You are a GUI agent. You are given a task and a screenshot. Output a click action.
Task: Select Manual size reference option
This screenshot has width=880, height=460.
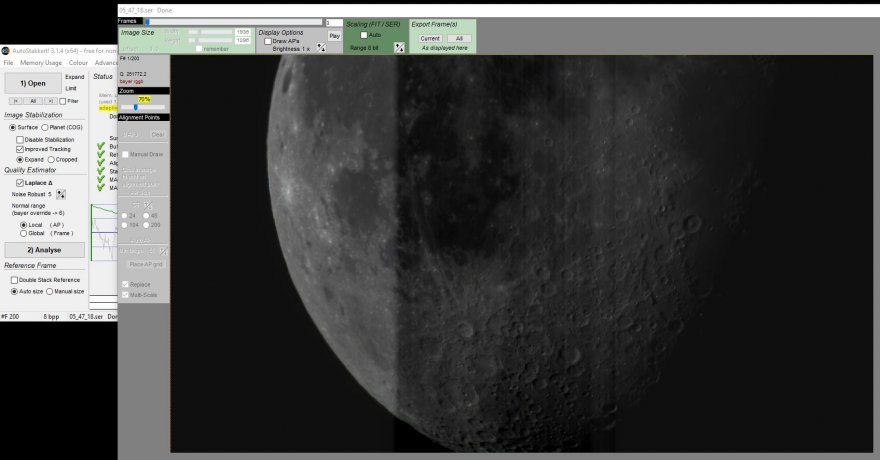(x=49, y=292)
